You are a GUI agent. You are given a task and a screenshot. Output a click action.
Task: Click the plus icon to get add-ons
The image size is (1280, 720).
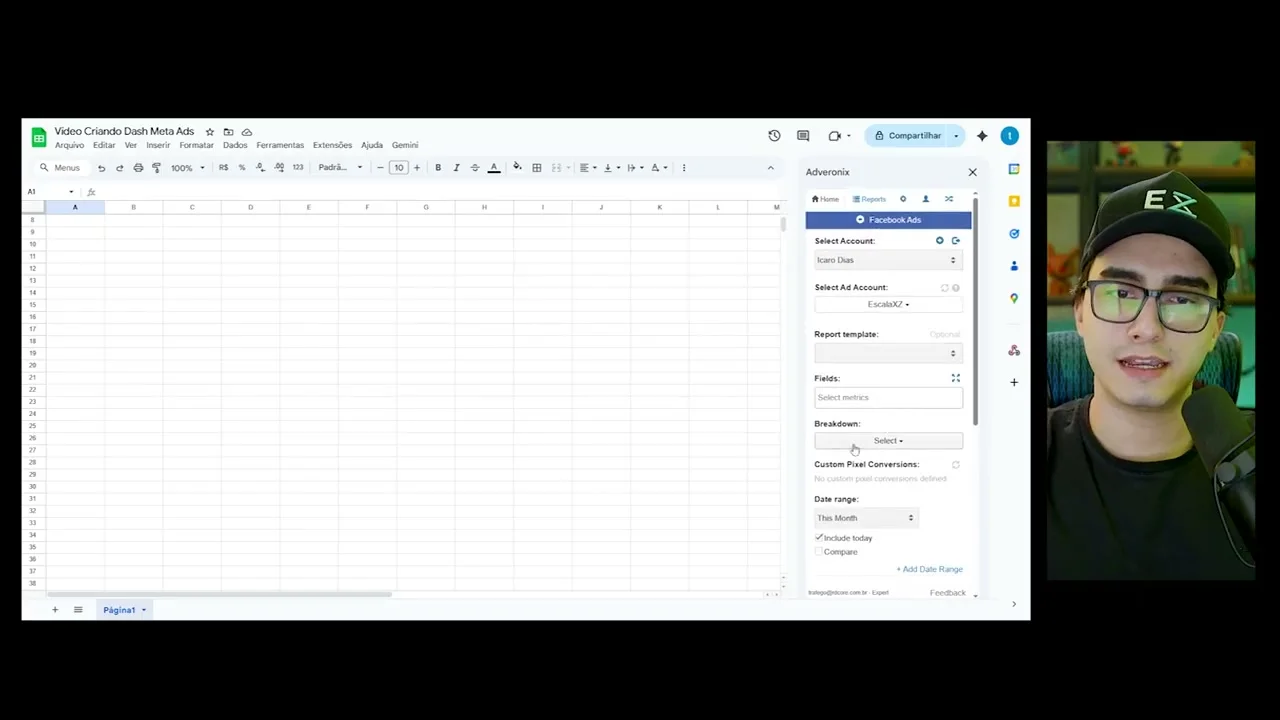[x=1014, y=382]
